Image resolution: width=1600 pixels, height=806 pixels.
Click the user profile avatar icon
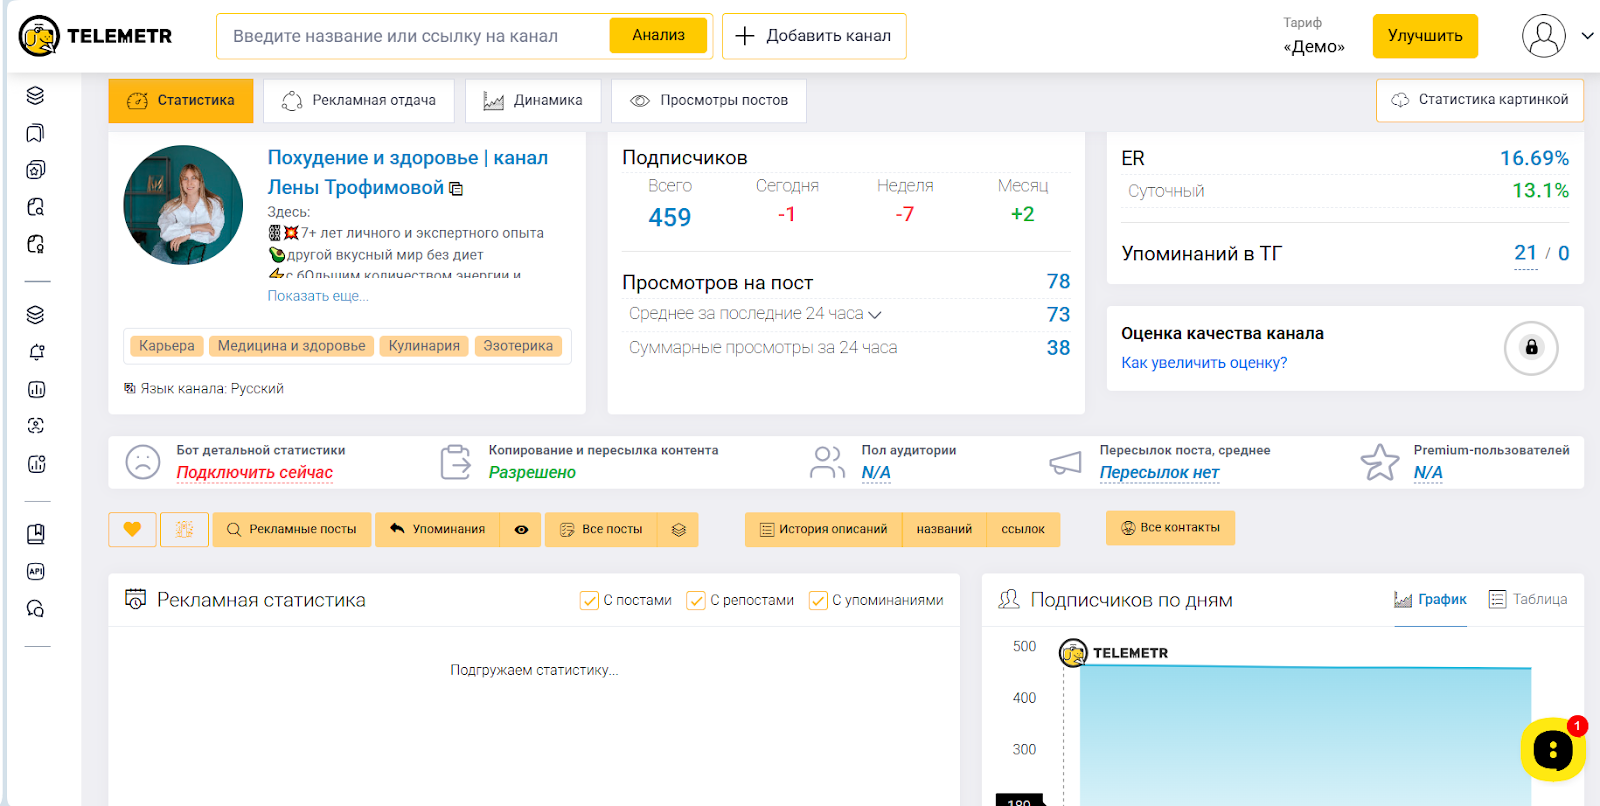pos(1543,36)
